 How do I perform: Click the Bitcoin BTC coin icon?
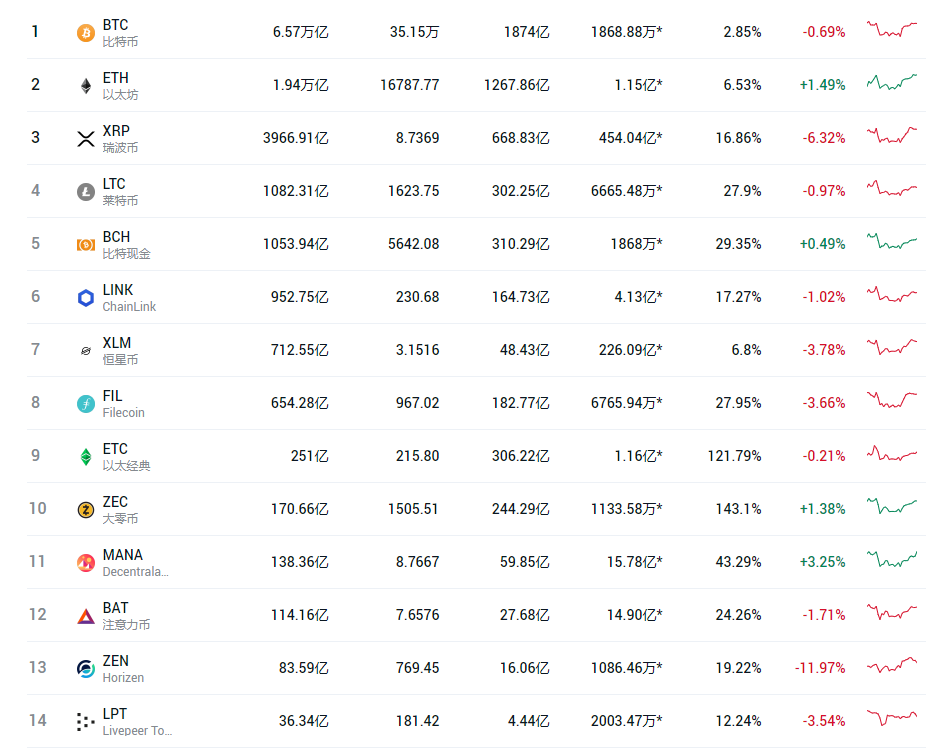(86, 33)
